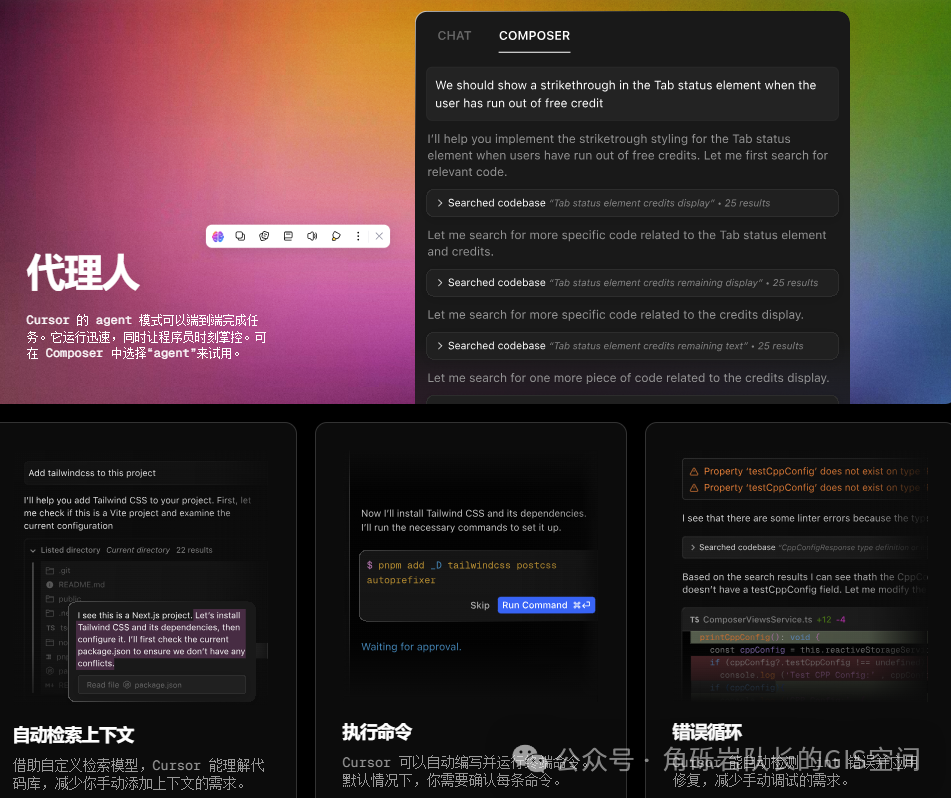Click the translate icon in floating toolbar
The height and width of the screenshot is (798, 951).
pyautogui.click(x=264, y=236)
